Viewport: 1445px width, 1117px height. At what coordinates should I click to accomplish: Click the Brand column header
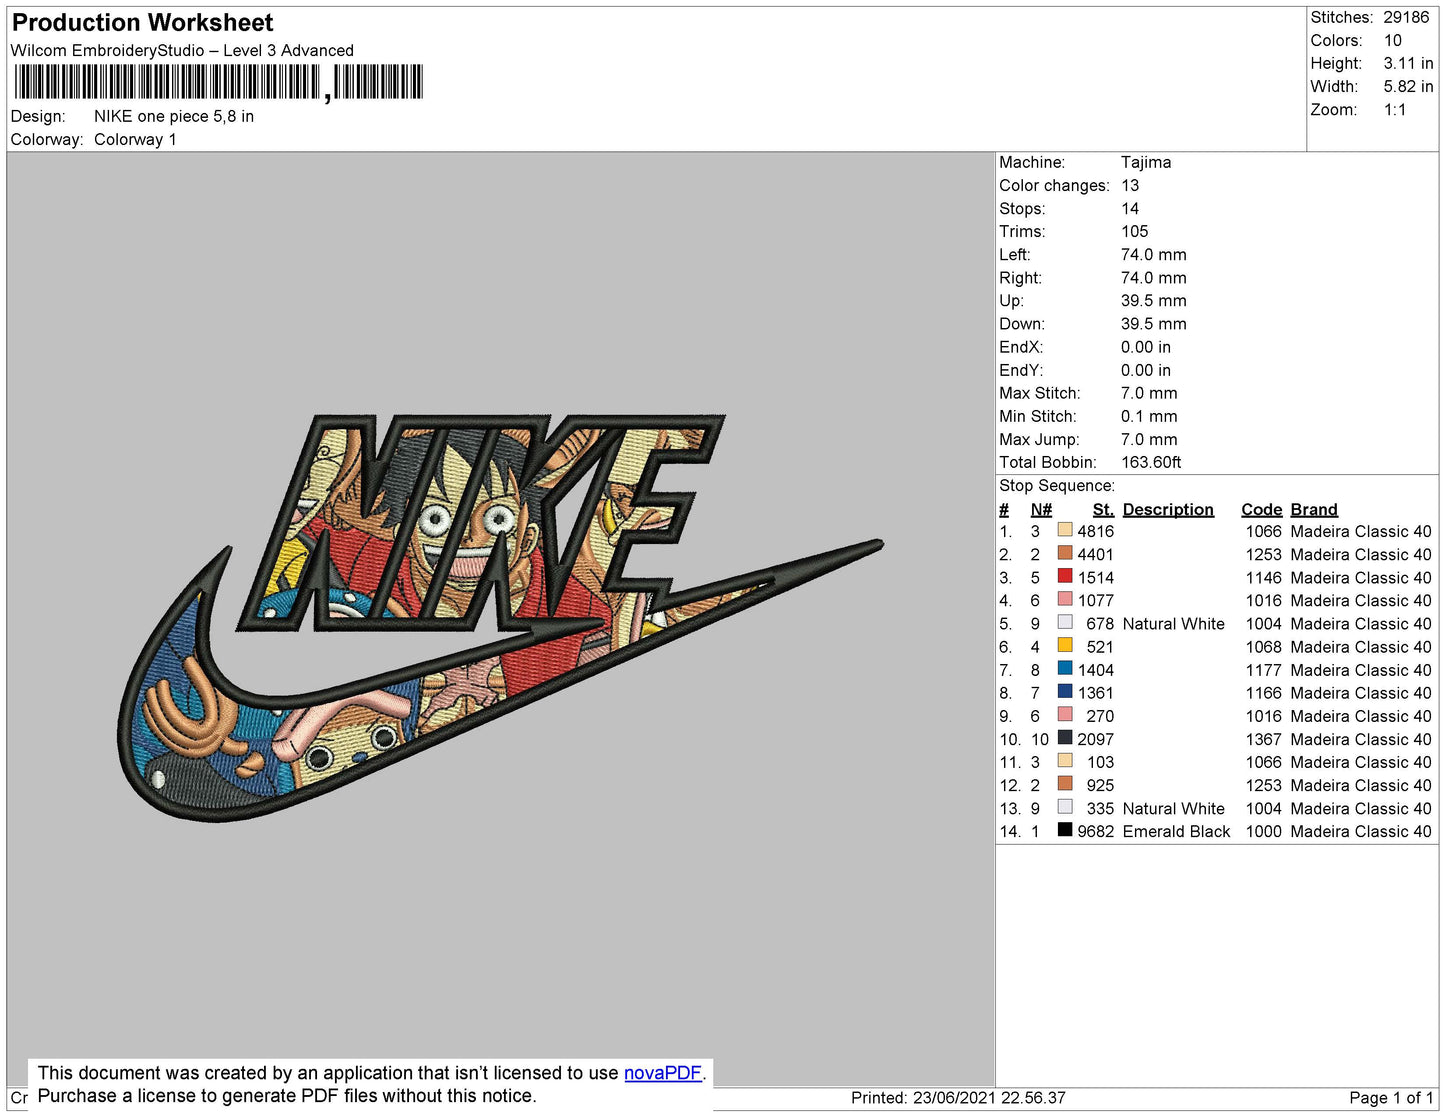(1313, 509)
